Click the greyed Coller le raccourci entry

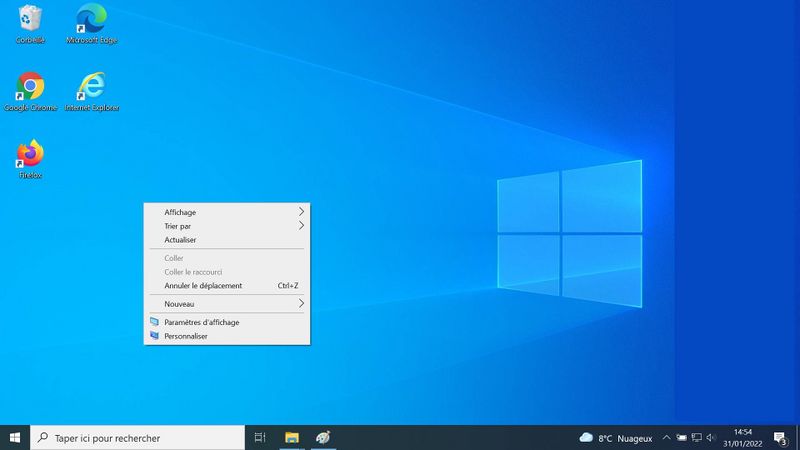227,272
